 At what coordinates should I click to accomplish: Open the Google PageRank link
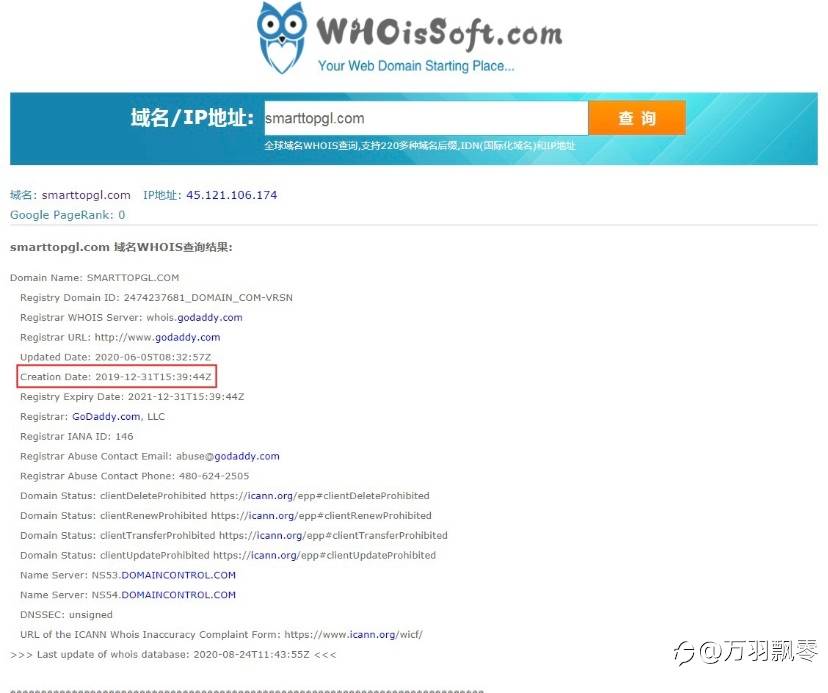68,215
